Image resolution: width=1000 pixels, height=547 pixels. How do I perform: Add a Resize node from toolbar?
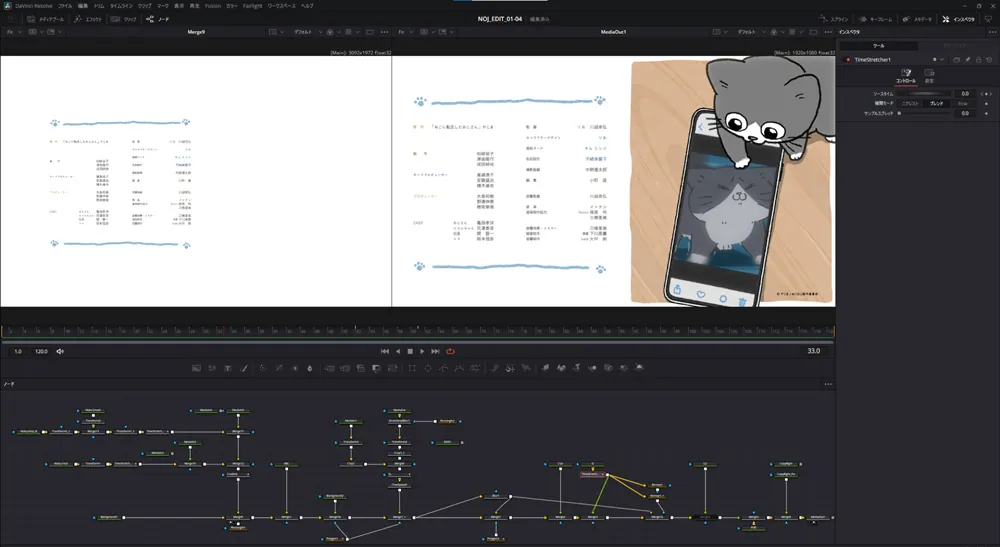376,368
